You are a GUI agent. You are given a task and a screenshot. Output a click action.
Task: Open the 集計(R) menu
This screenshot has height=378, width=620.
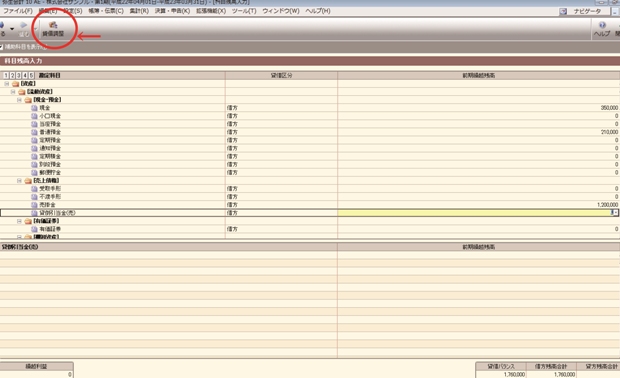[x=139, y=11]
